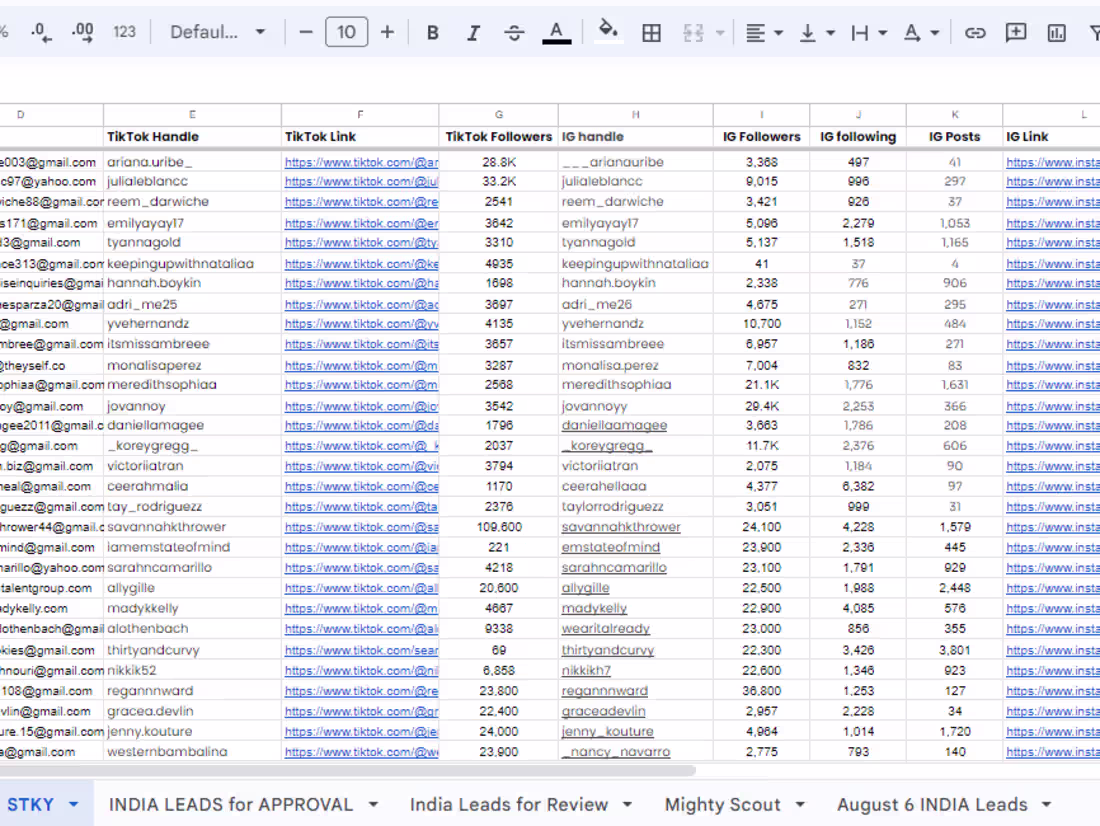Open the wearitalready IG handle link
Image resolution: width=1100 pixels, height=826 pixels.
[605, 629]
